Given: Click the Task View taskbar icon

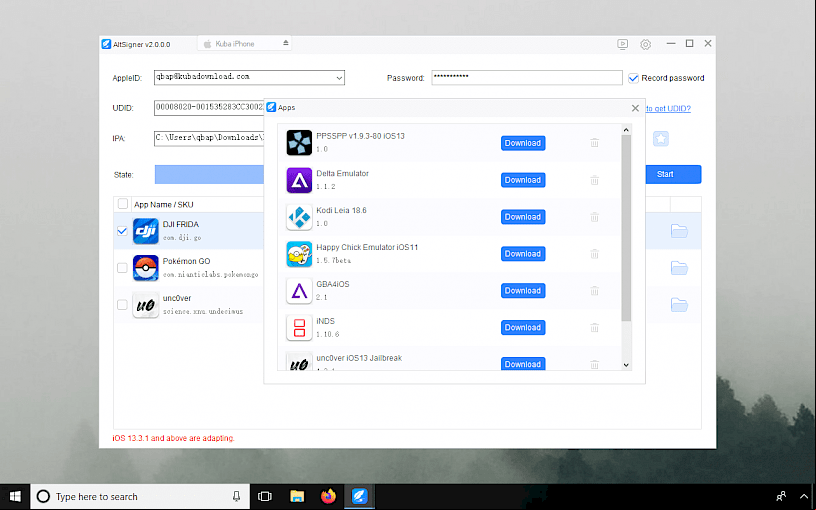Looking at the screenshot, I should coord(265,496).
